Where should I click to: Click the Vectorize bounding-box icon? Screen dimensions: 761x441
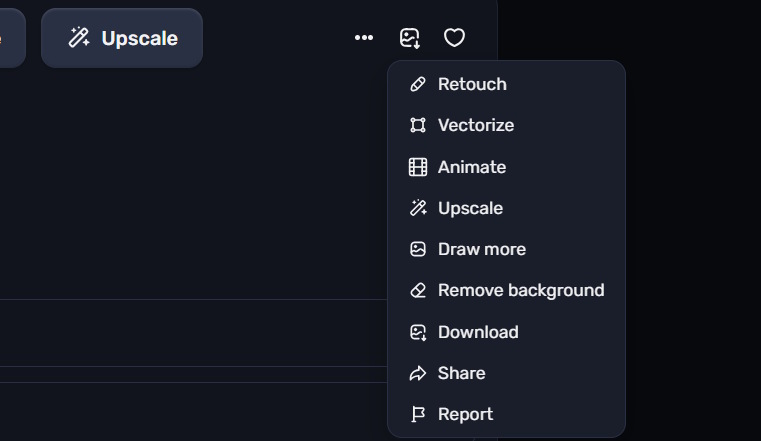(418, 125)
